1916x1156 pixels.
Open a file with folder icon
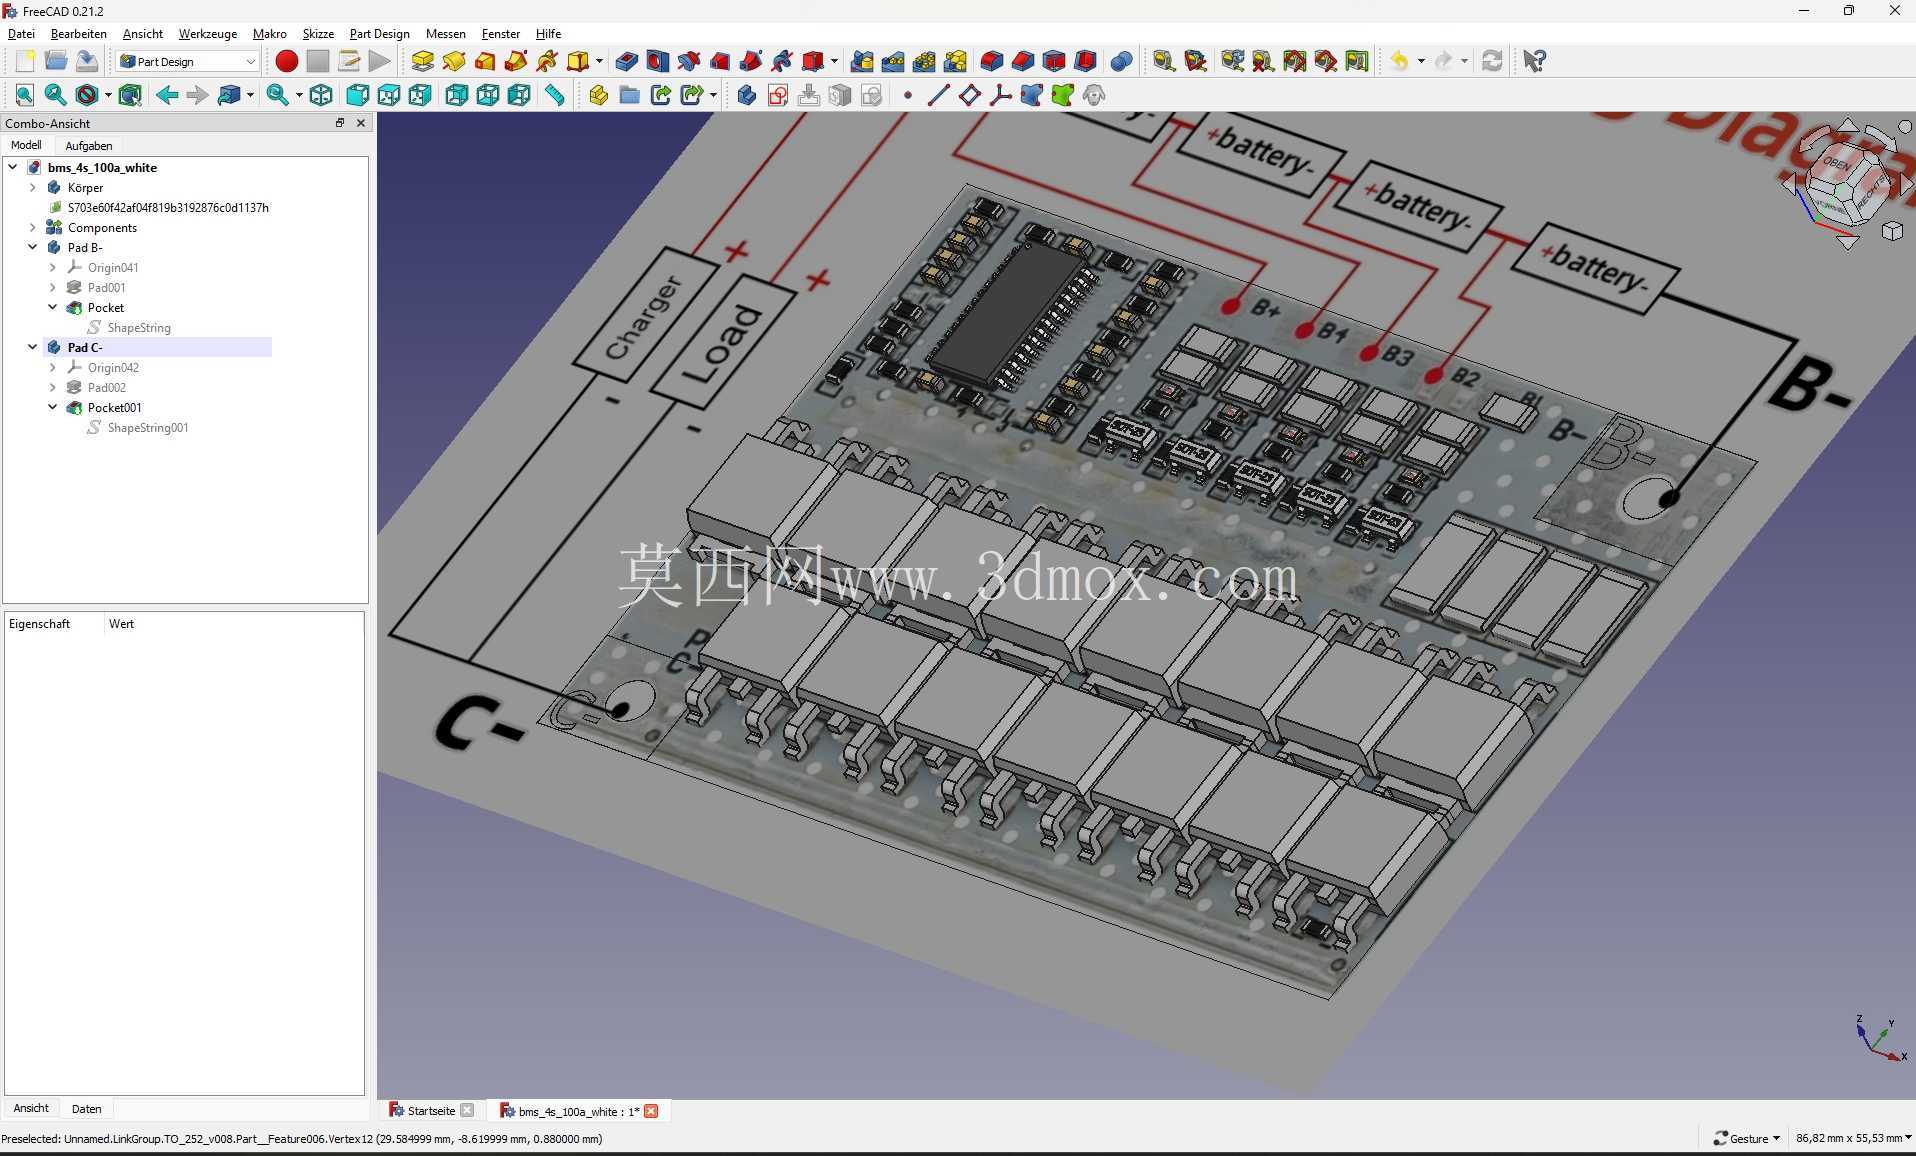[56, 61]
